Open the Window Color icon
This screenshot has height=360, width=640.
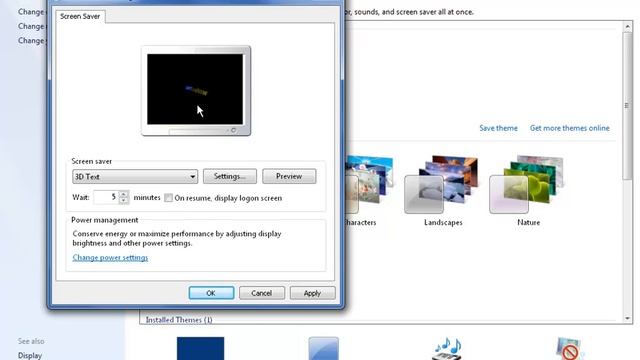[324, 348]
